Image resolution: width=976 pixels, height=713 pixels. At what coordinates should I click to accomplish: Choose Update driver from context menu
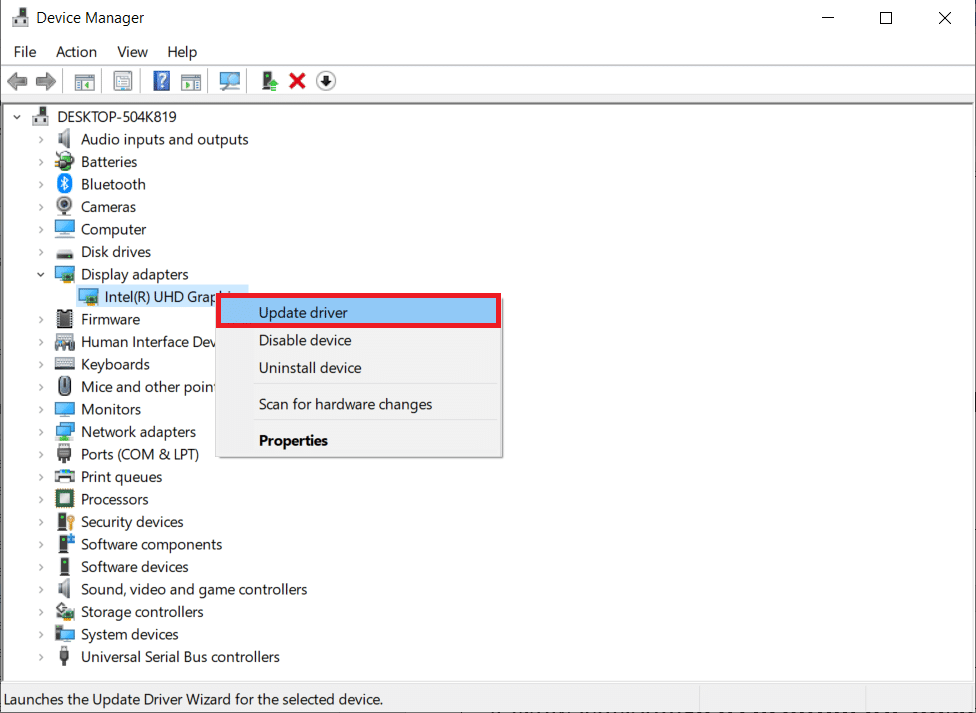click(x=359, y=313)
